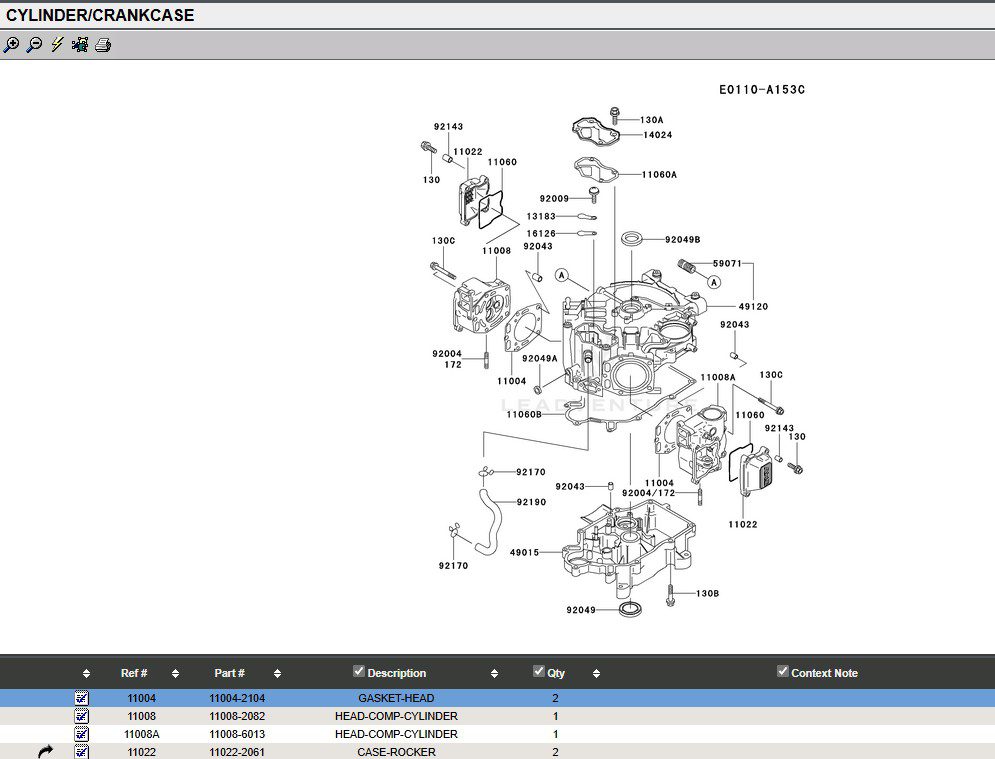The width and height of the screenshot is (995, 759).
Task: Open the GASKET-HEAD row
Action: click(x=396, y=698)
